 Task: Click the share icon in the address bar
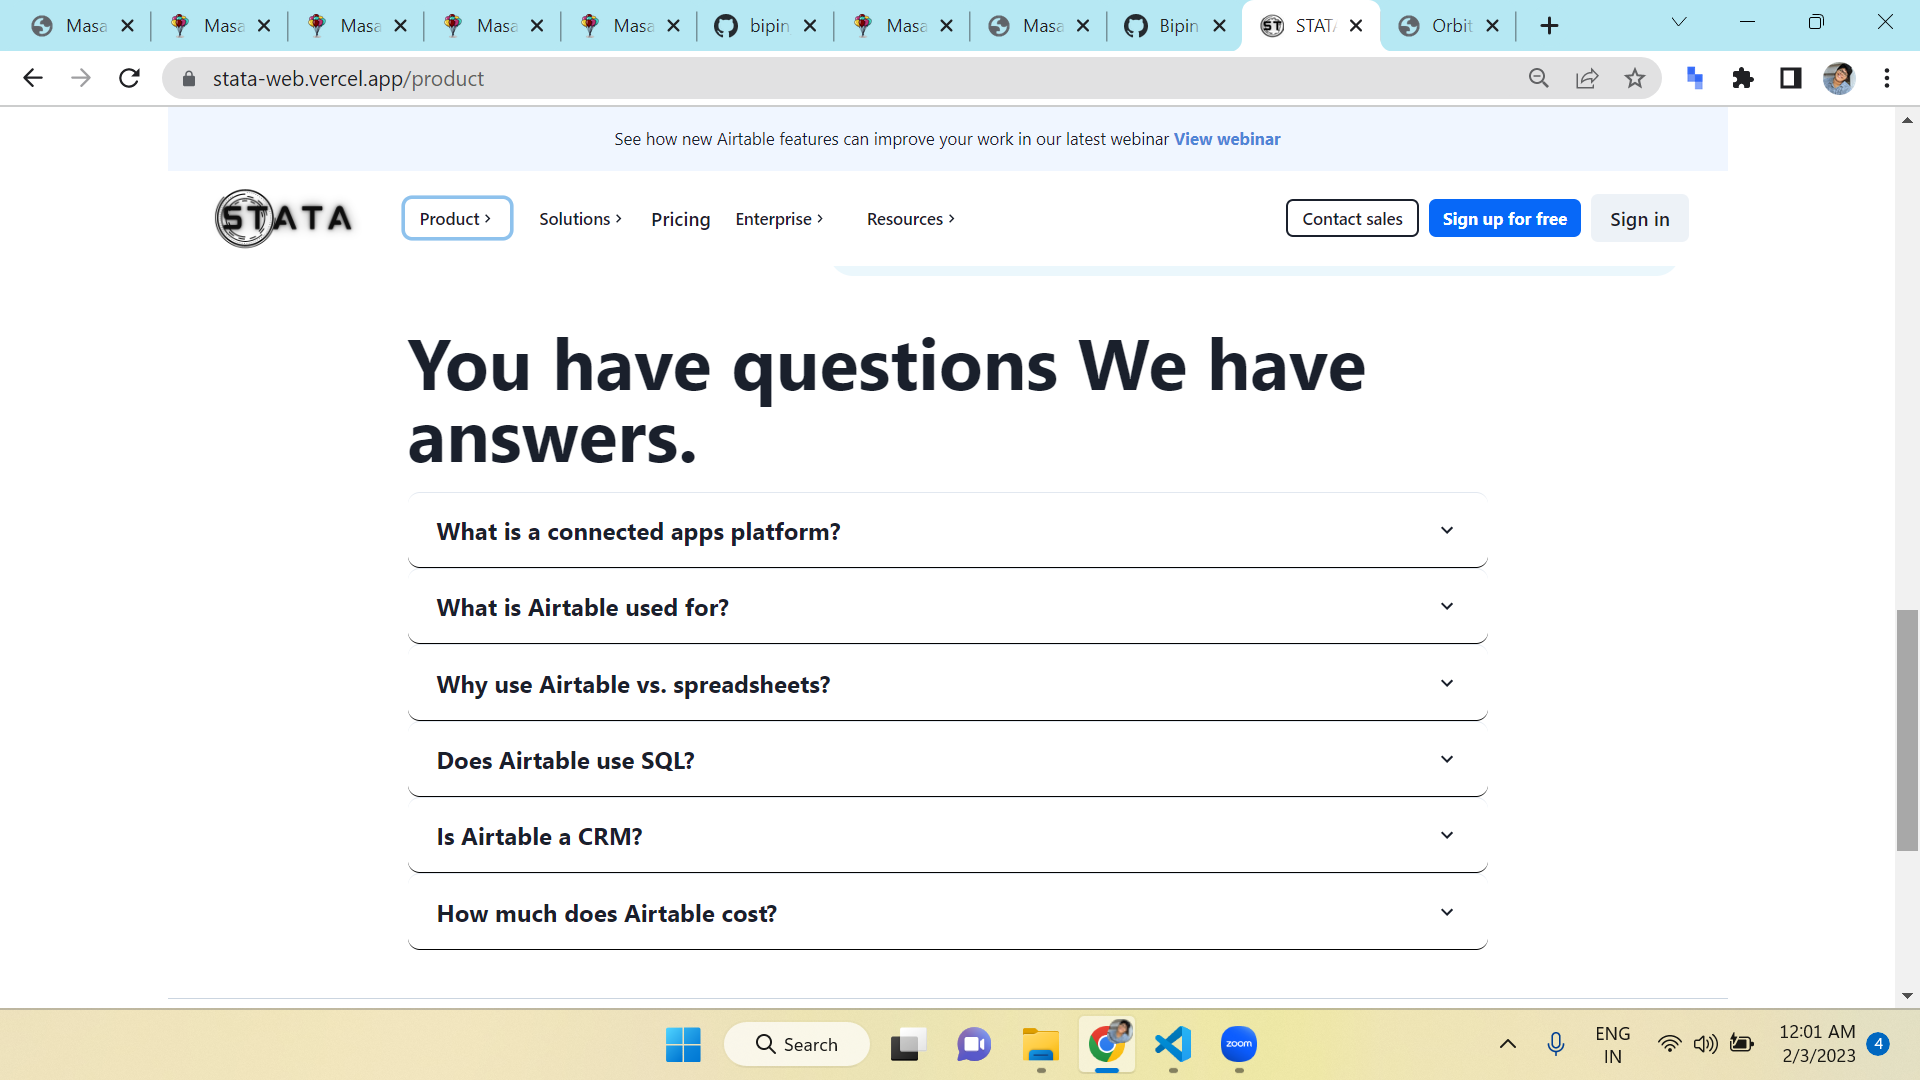(x=1587, y=78)
